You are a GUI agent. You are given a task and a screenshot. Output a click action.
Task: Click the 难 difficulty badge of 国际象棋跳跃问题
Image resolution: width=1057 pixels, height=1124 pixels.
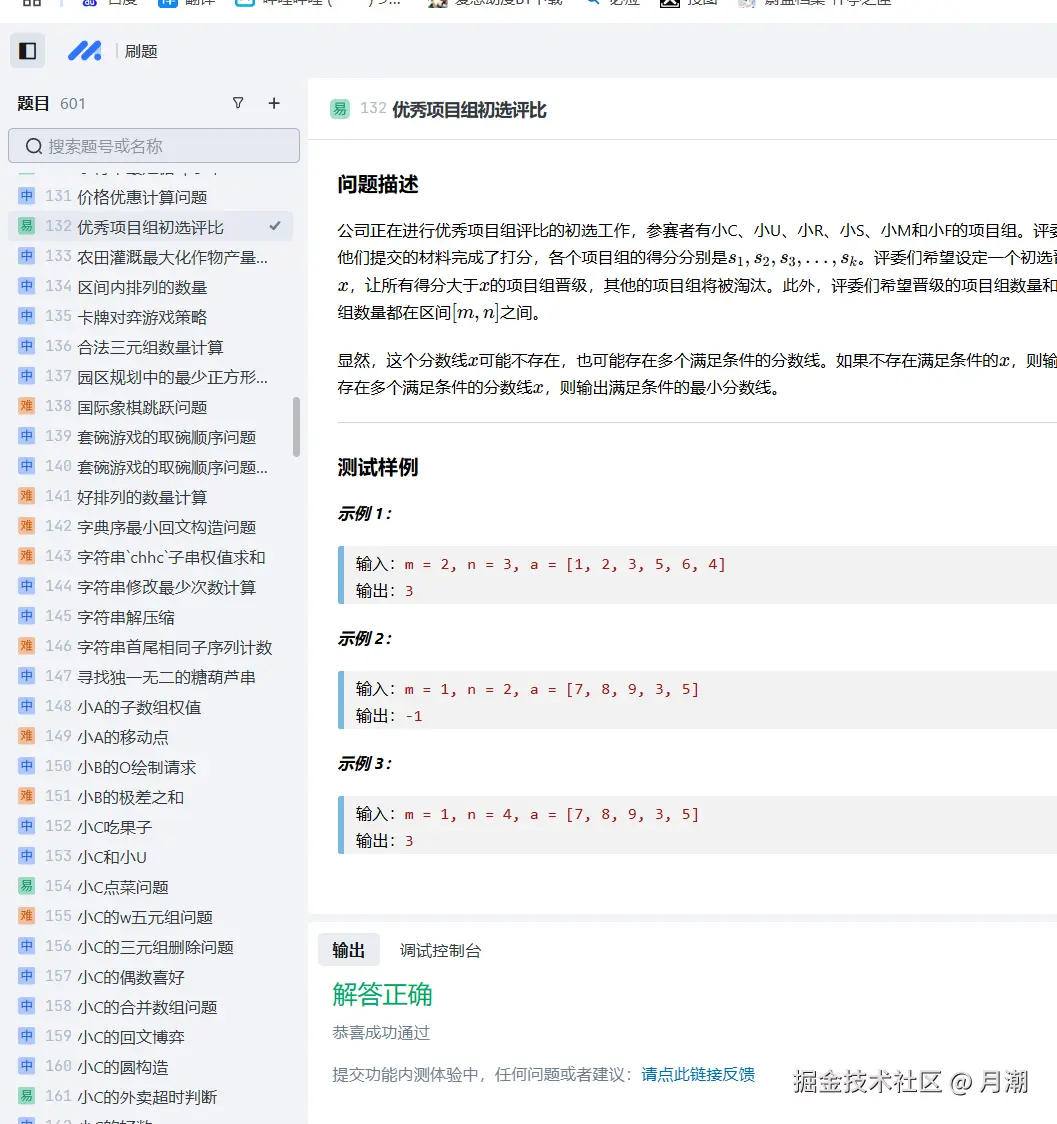pos(25,406)
